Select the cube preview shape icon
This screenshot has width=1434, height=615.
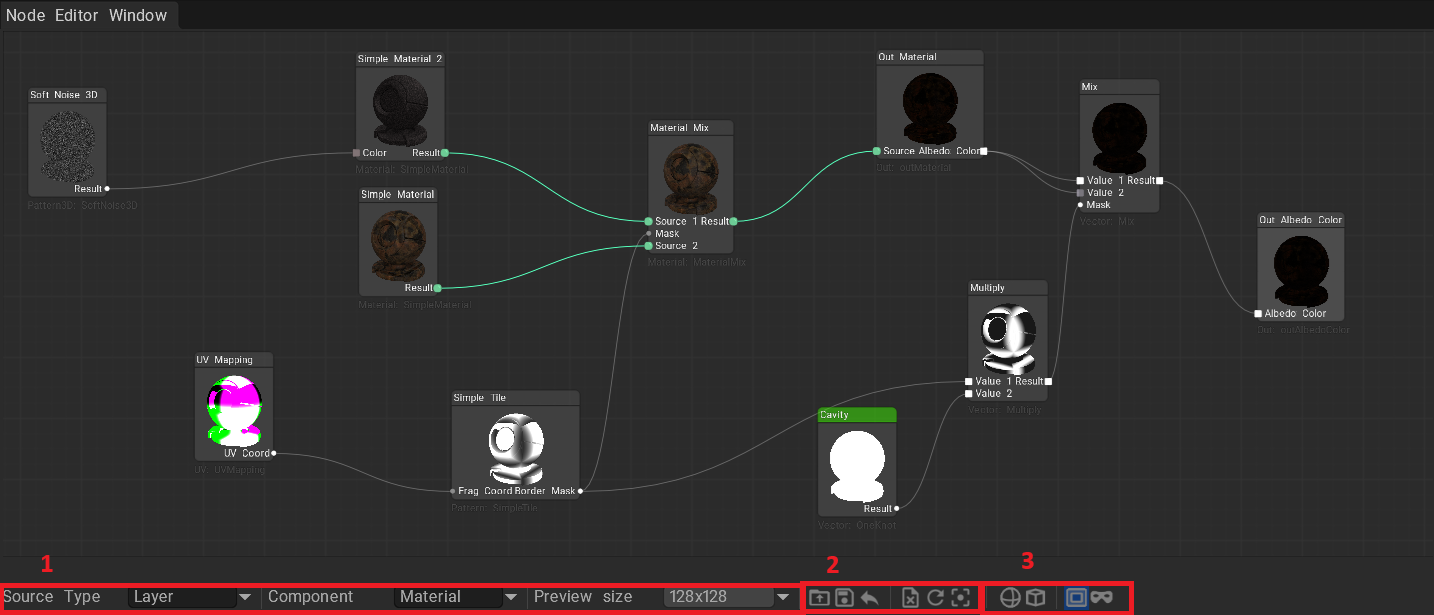coord(1036,597)
